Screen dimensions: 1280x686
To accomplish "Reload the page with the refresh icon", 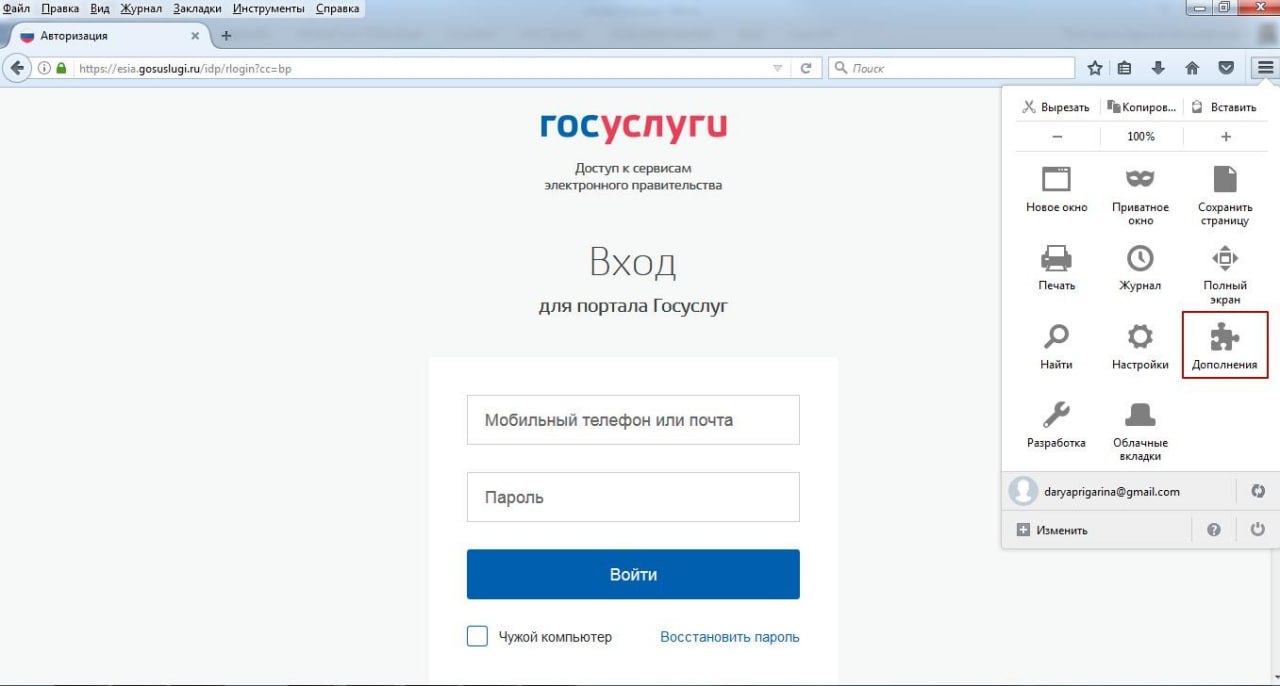I will click(806, 68).
